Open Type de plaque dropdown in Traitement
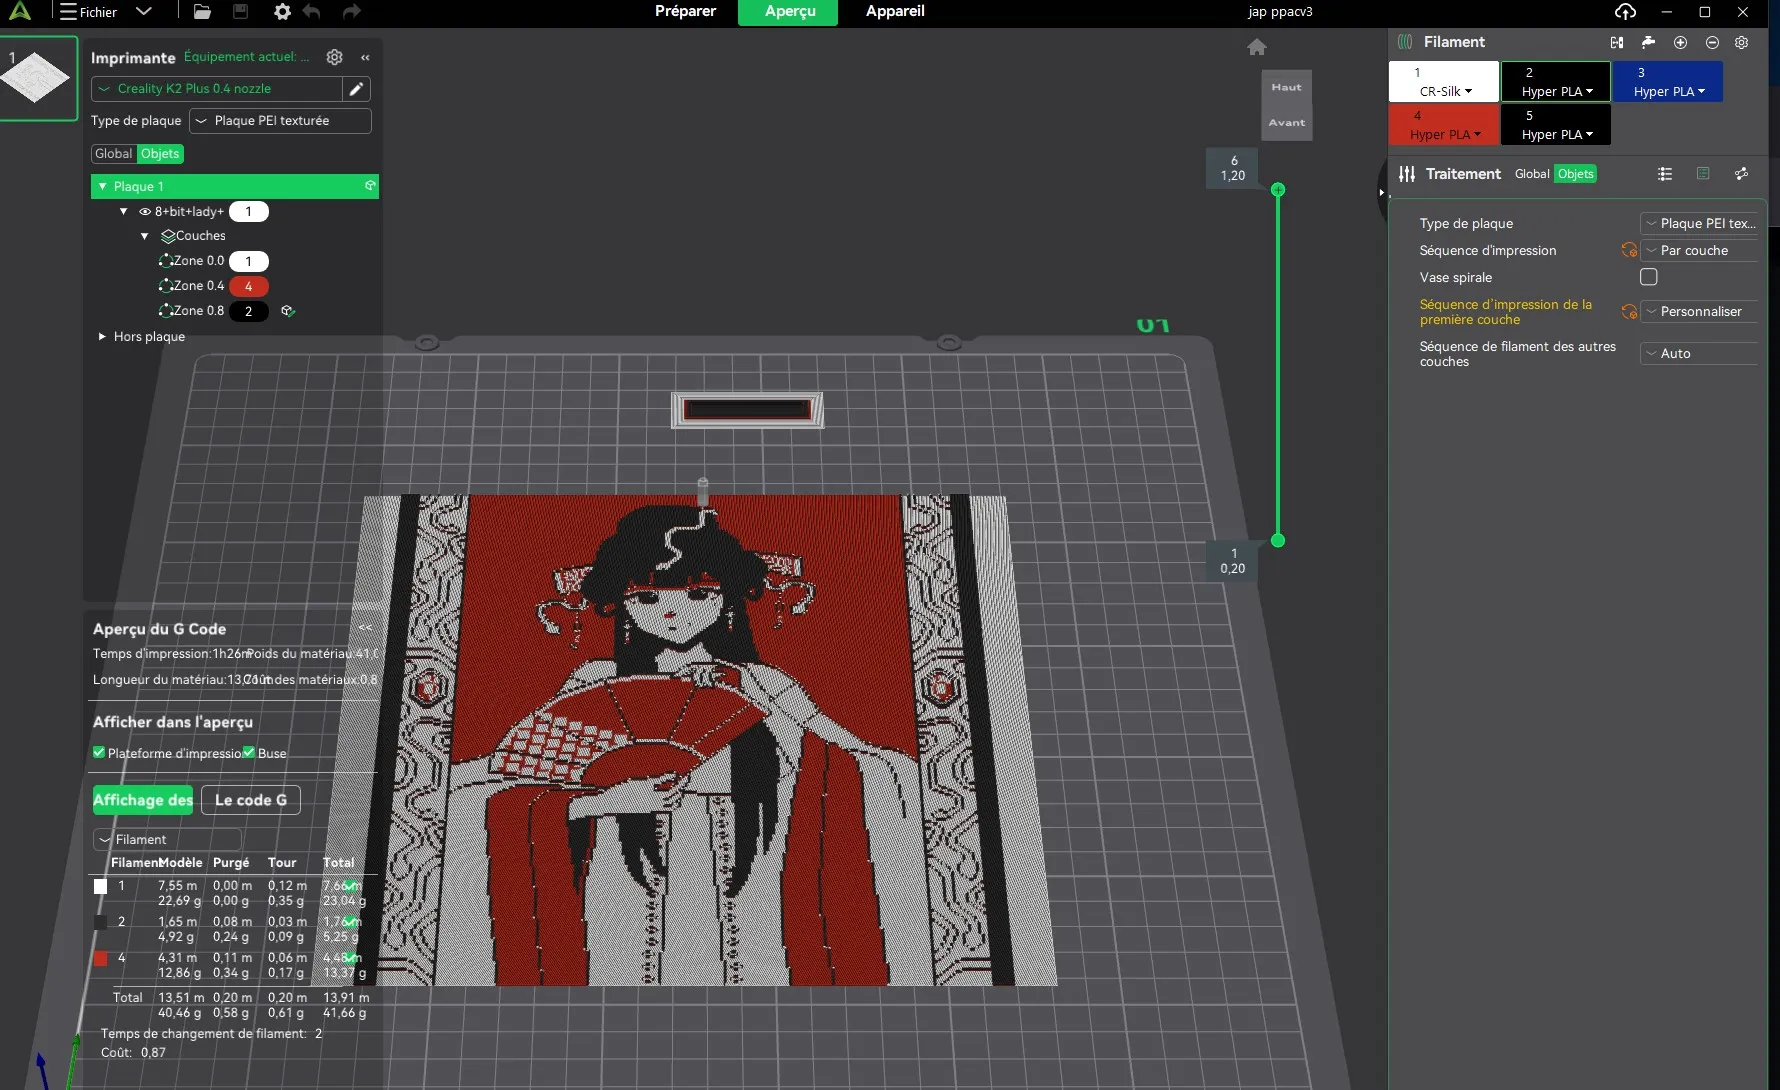Screen dimensions: 1780x1090 (1699, 224)
